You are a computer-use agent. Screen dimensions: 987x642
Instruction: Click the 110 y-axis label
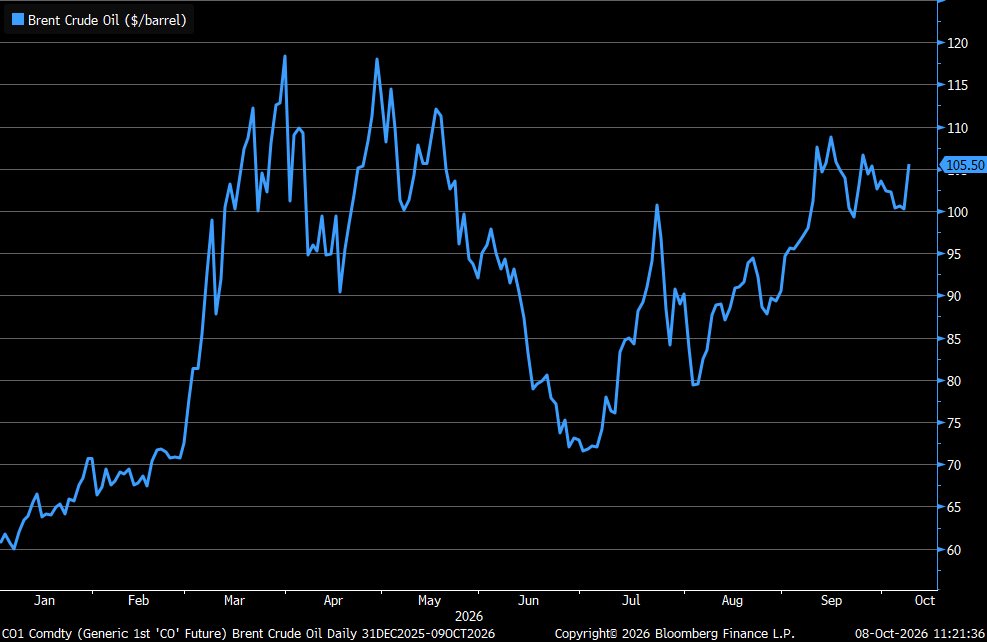[957, 128]
